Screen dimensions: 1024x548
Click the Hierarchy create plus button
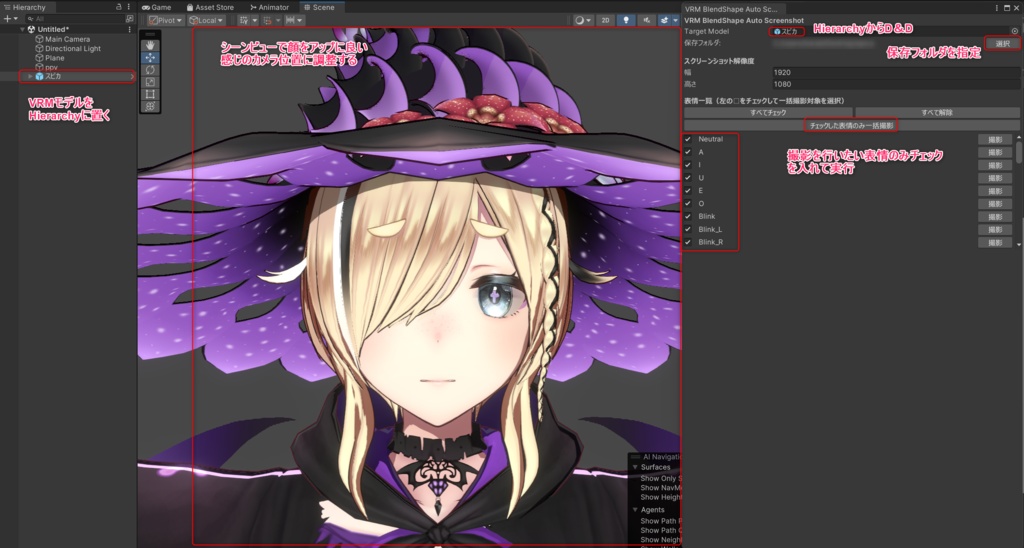click(11, 19)
